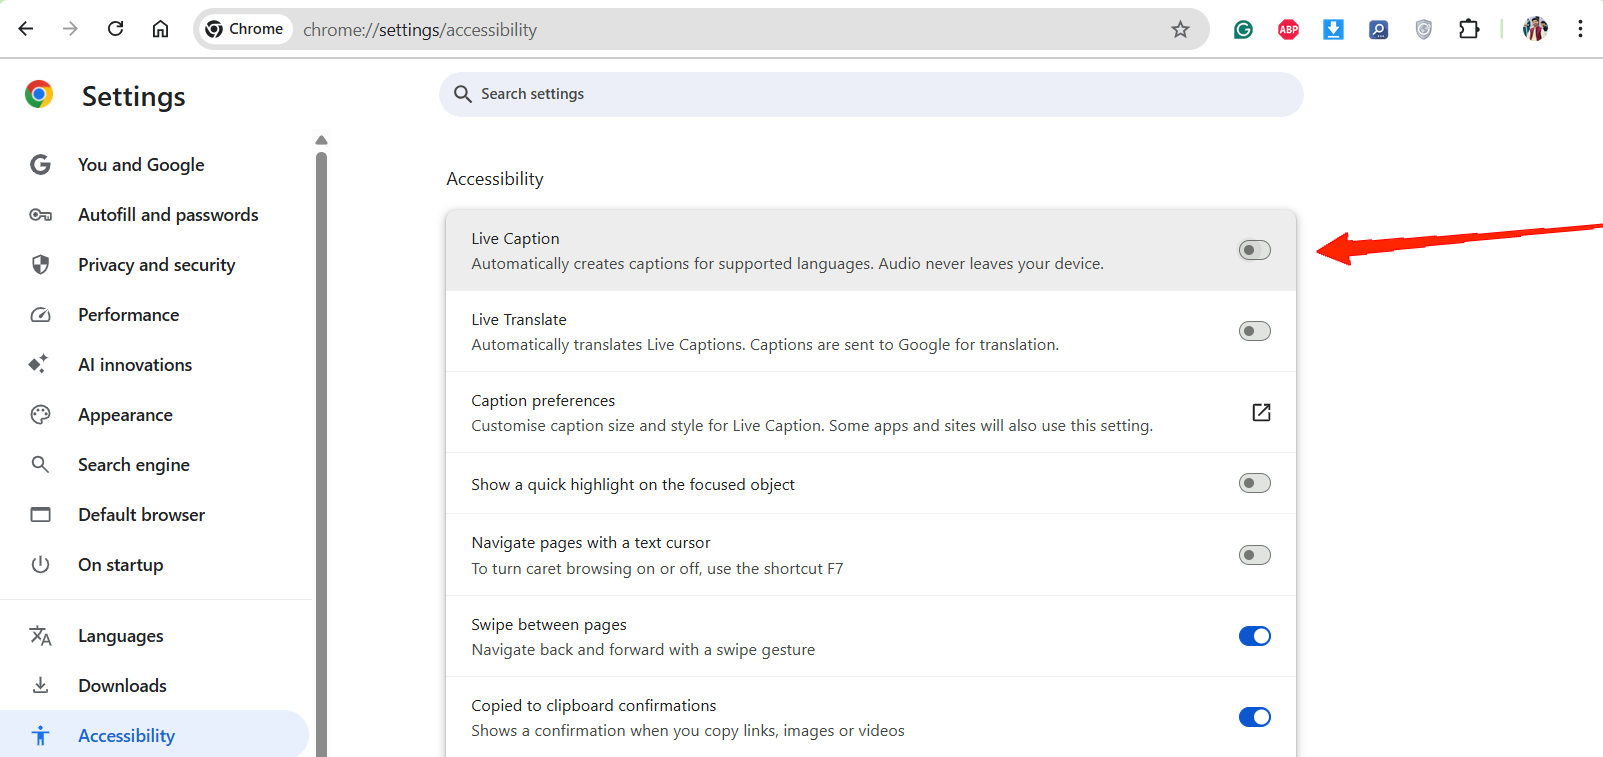
Task: Click the Grammarly extension icon
Action: tap(1243, 30)
